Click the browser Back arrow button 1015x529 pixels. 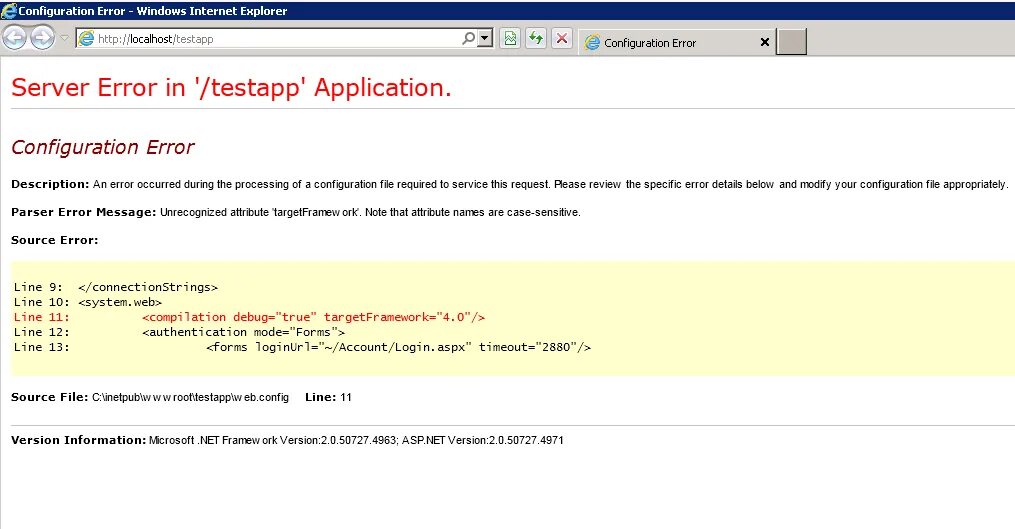(14, 38)
